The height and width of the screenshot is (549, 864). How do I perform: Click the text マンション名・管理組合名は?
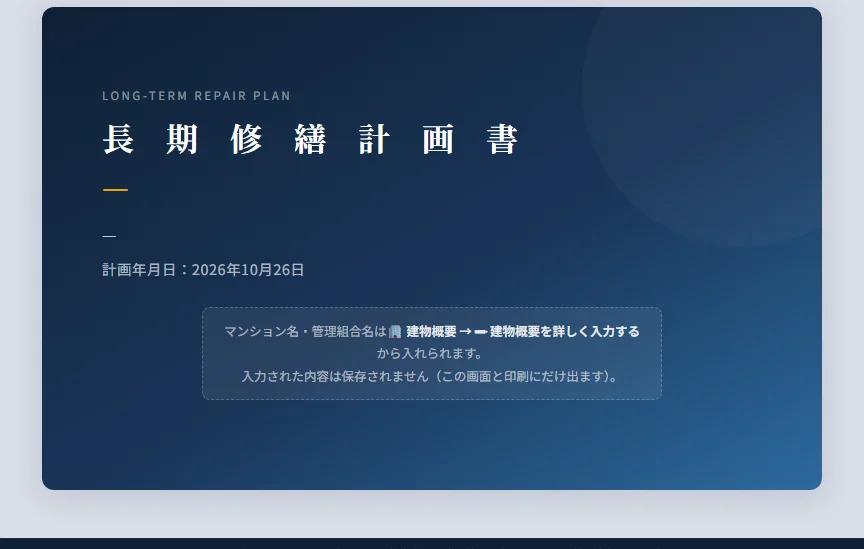[305, 331]
